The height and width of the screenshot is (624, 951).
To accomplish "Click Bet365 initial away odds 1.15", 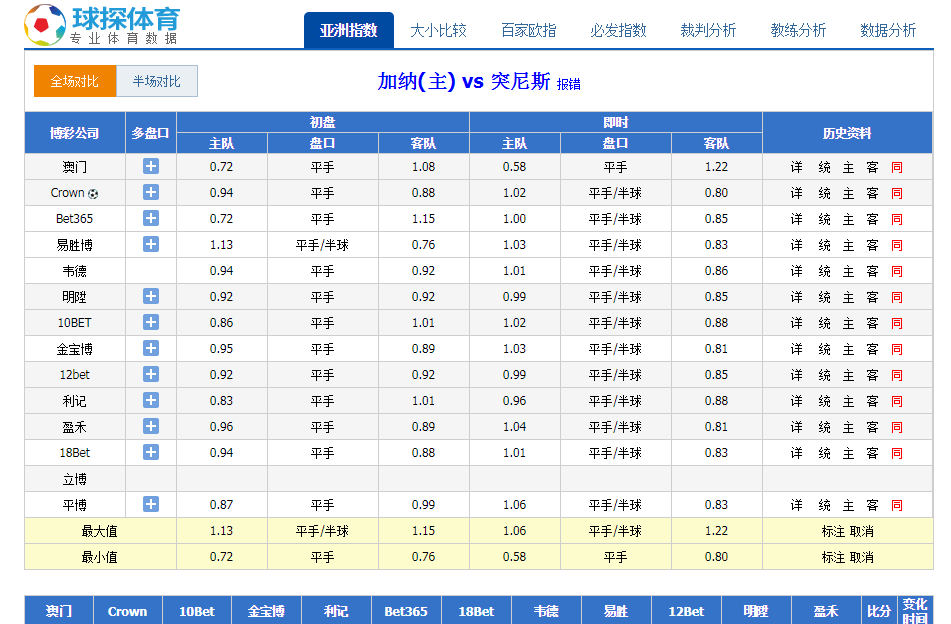I will click(x=423, y=219).
